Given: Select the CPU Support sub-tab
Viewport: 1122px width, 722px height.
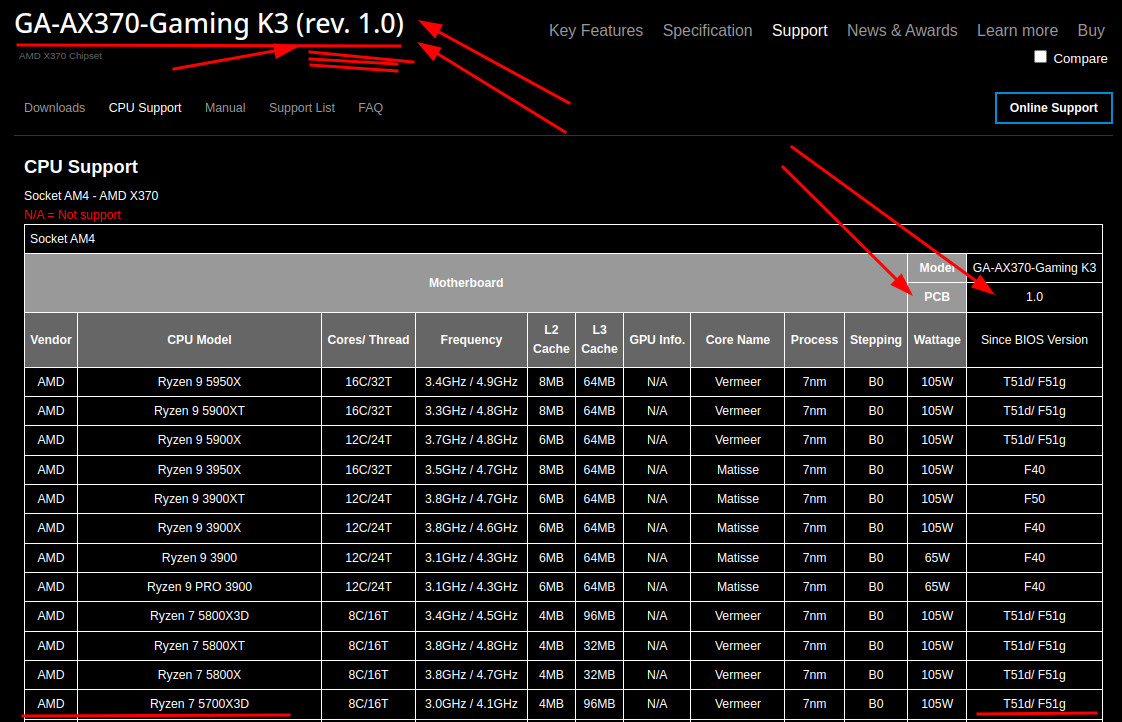Looking at the screenshot, I should coord(145,107).
